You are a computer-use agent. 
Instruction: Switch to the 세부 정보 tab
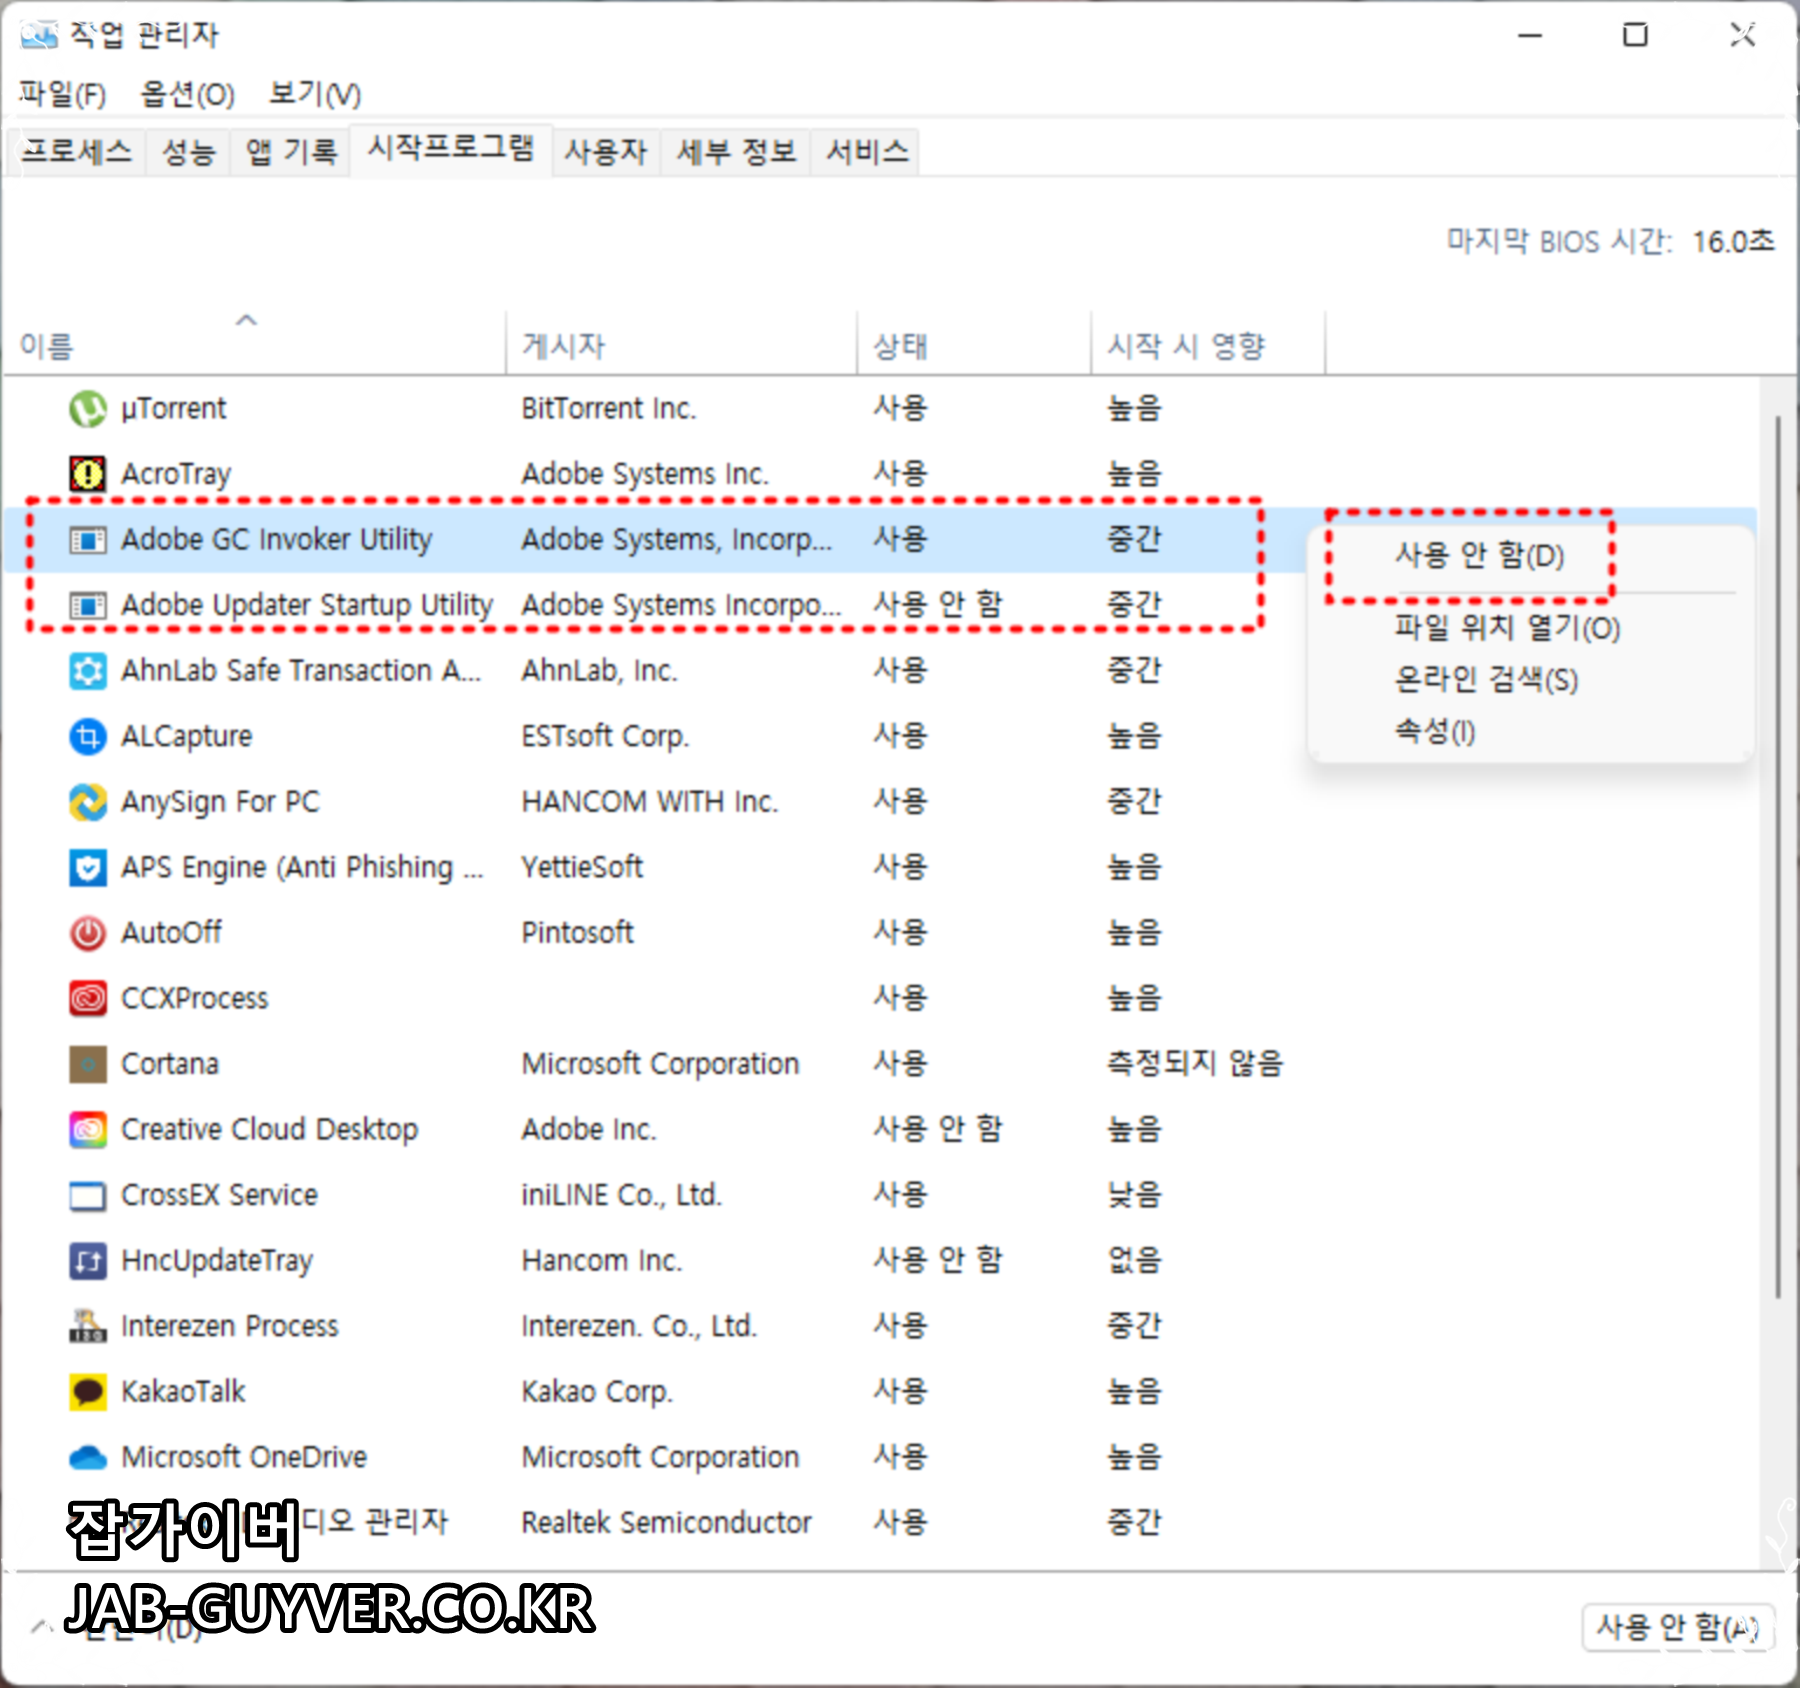click(x=736, y=152)
